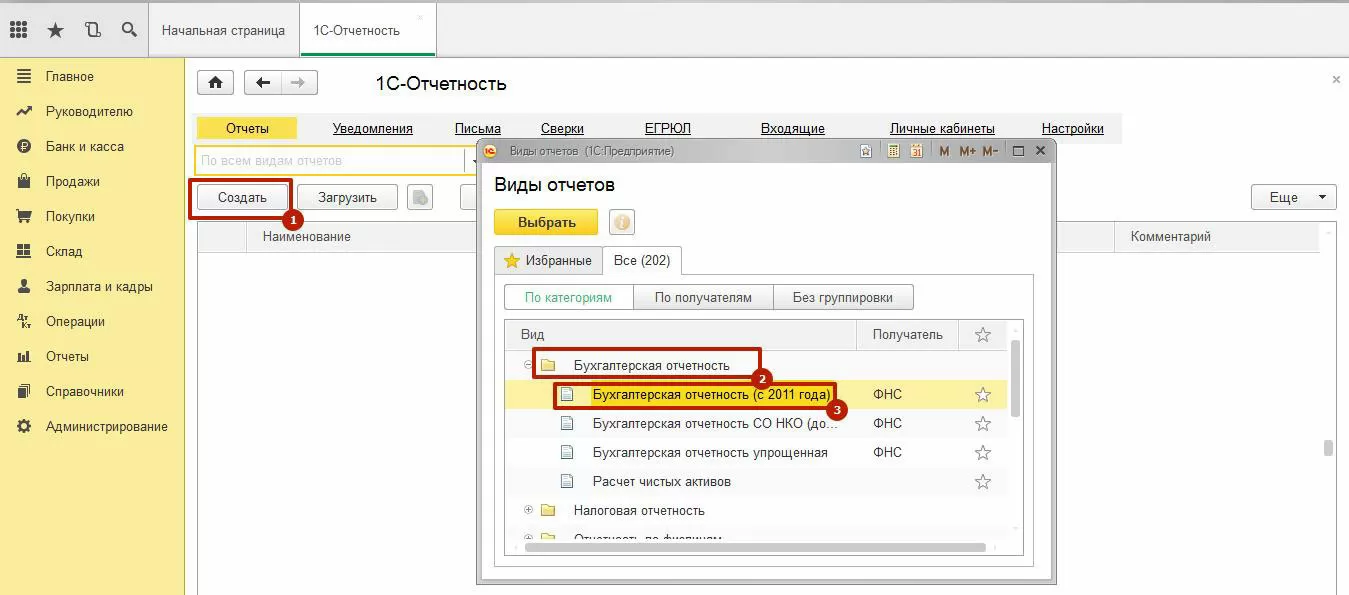The height and width of the screenshot is (595, 1349).
Task: Collapse the Бухгалтерская отчетность folder
Action: 528,365
